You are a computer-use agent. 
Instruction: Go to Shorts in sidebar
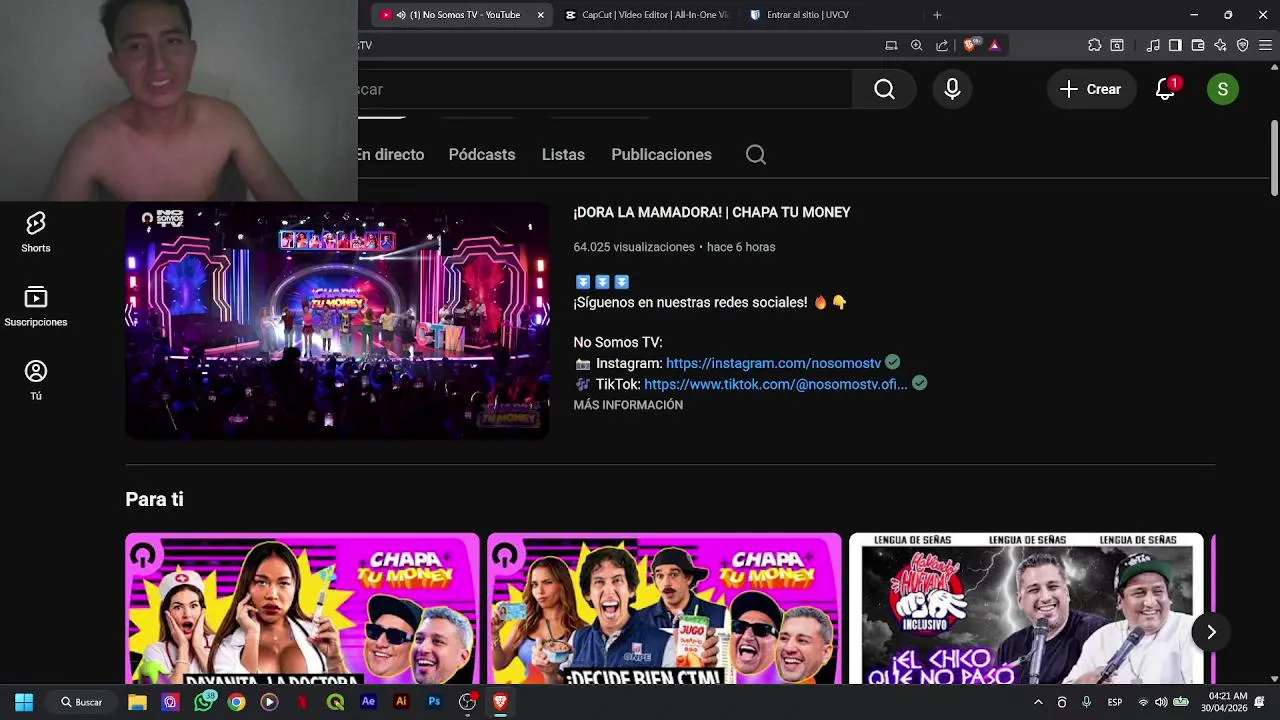coord(36,232)
